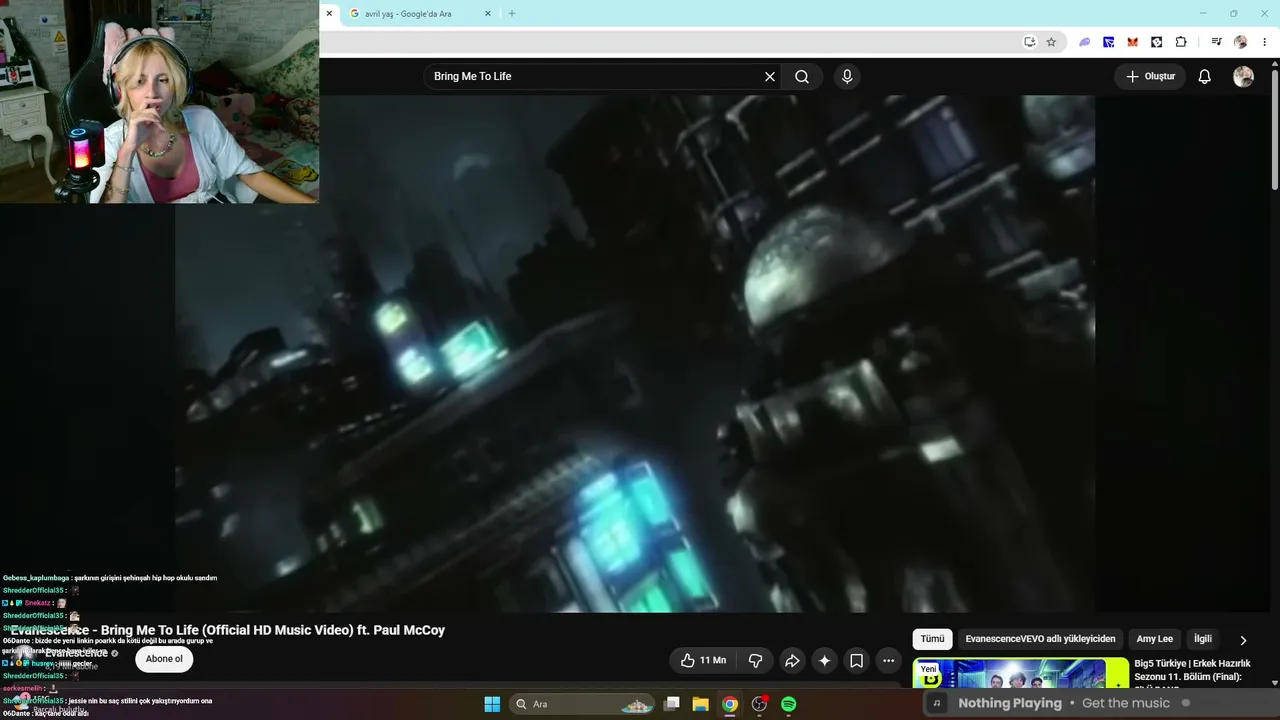This screenshot has height=720, width=1280.
Task: Open Spotify from the taskbar
Action: (788, 704)
